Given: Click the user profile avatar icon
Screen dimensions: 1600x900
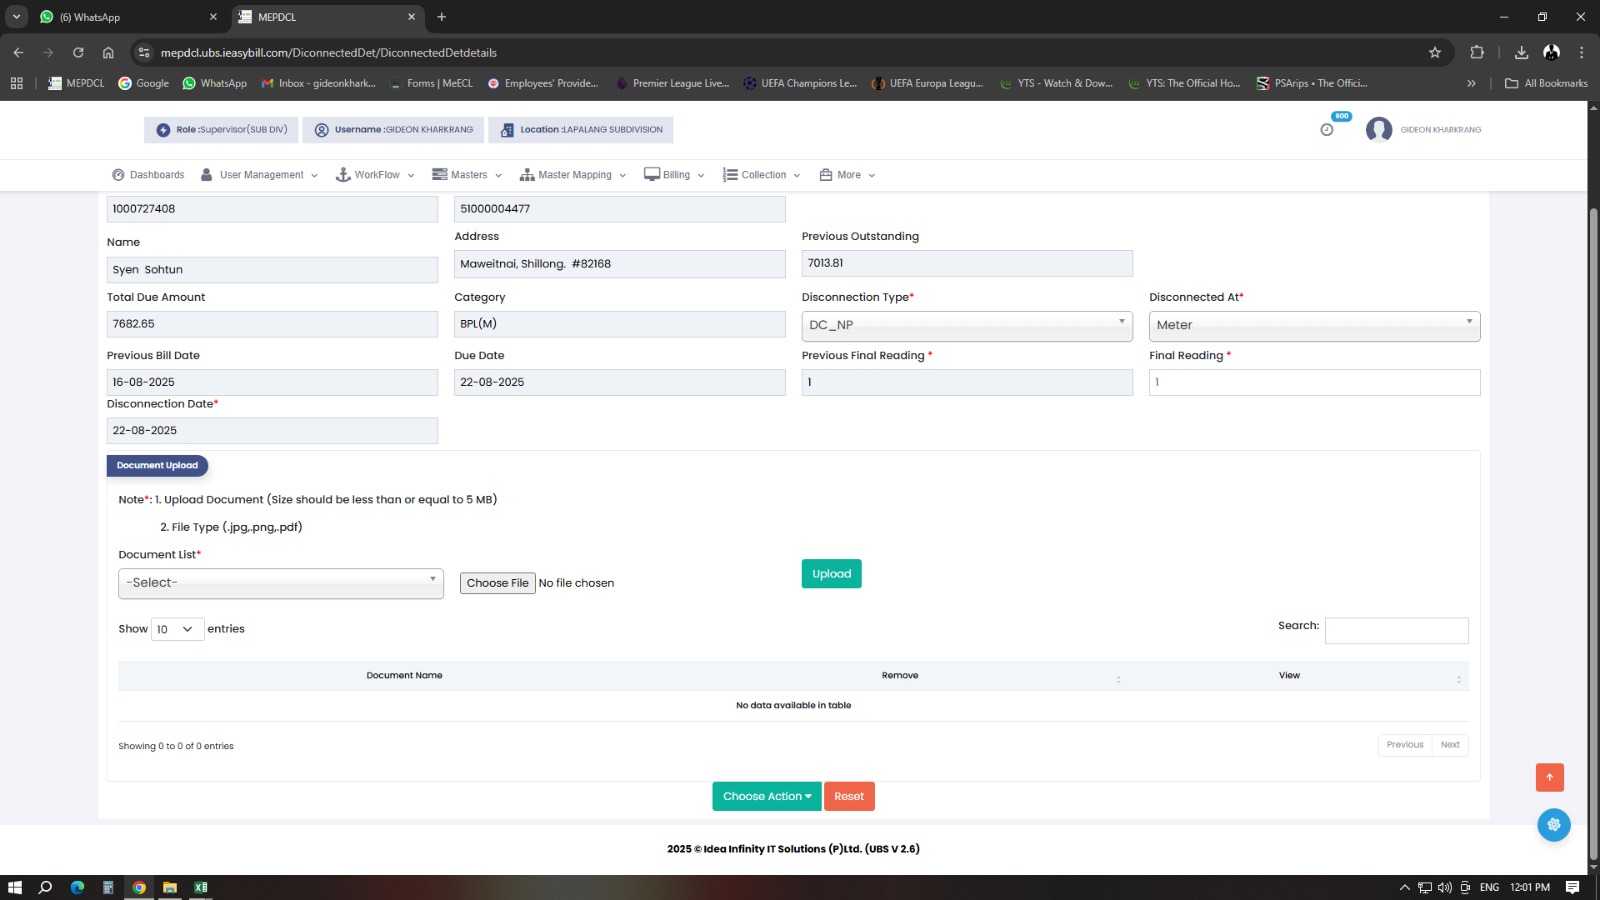Looking at the screenshot, I should click(1379, 130).
